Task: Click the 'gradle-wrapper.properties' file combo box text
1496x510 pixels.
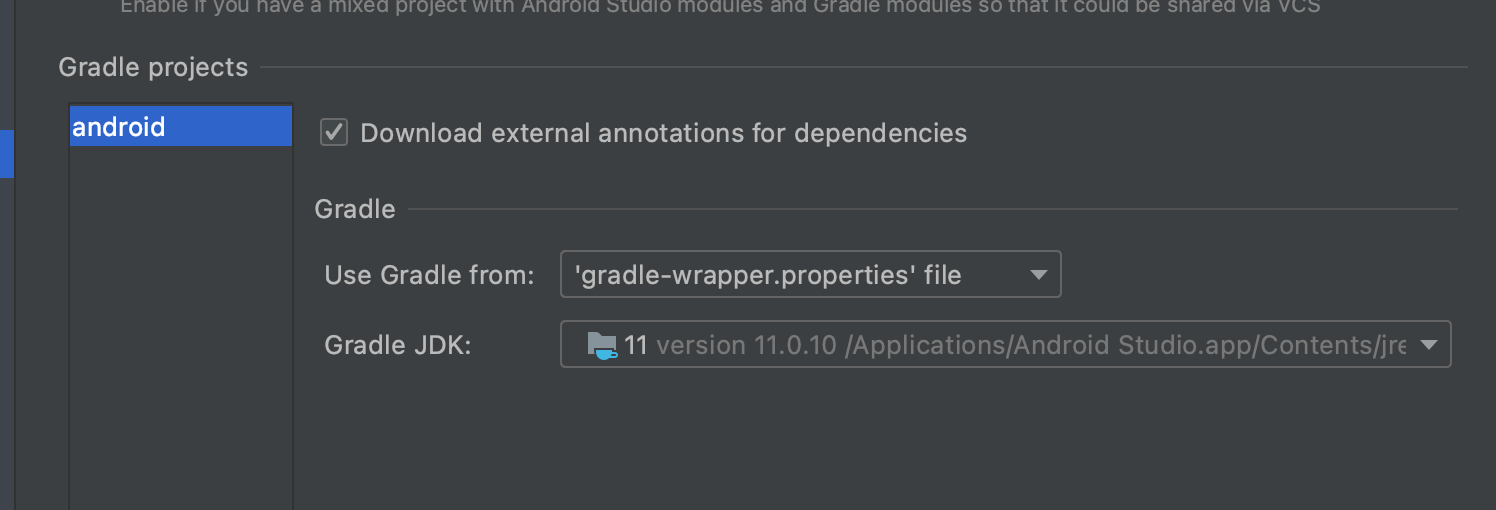Action: click(x=770, y=275)
